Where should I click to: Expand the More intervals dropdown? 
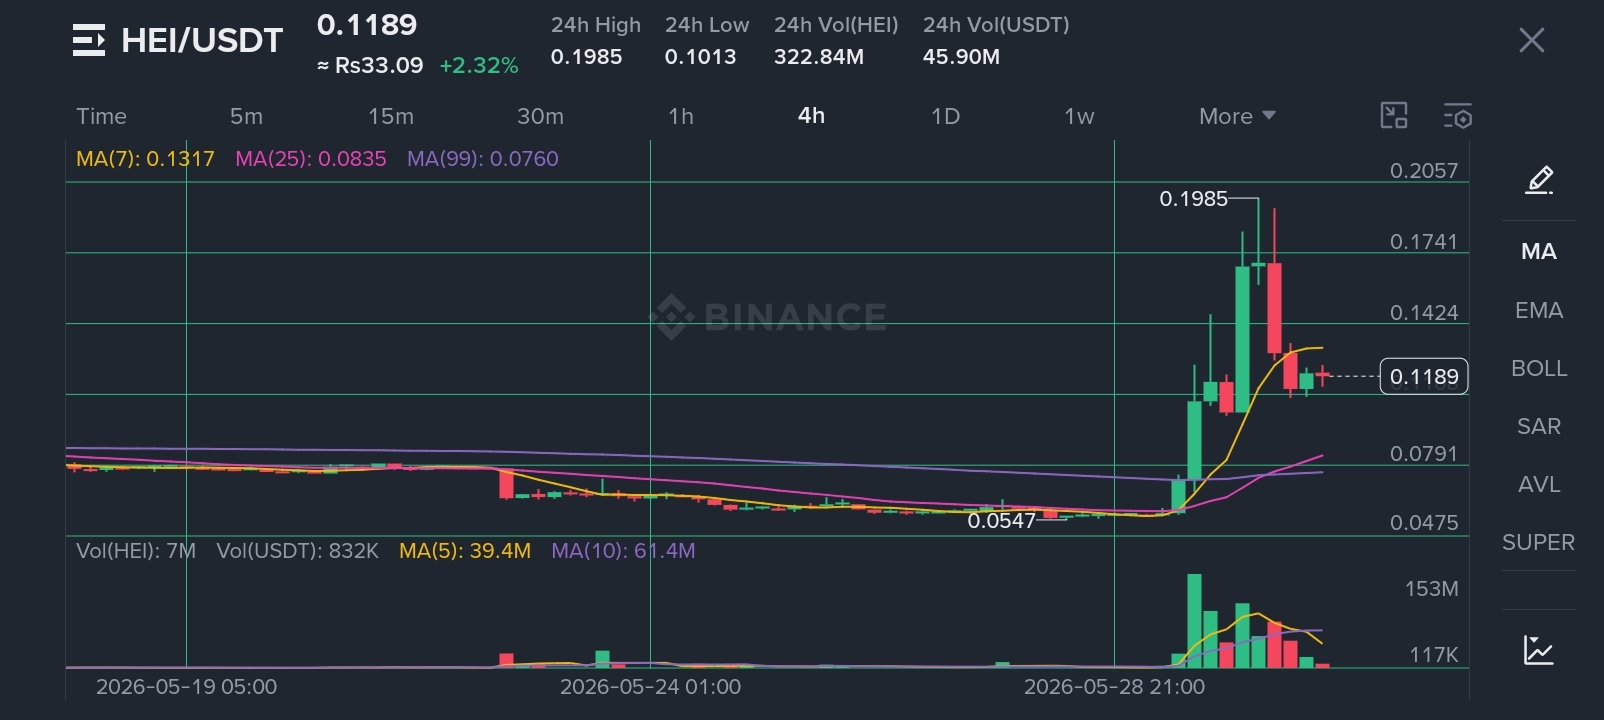tap(1237, 116)
